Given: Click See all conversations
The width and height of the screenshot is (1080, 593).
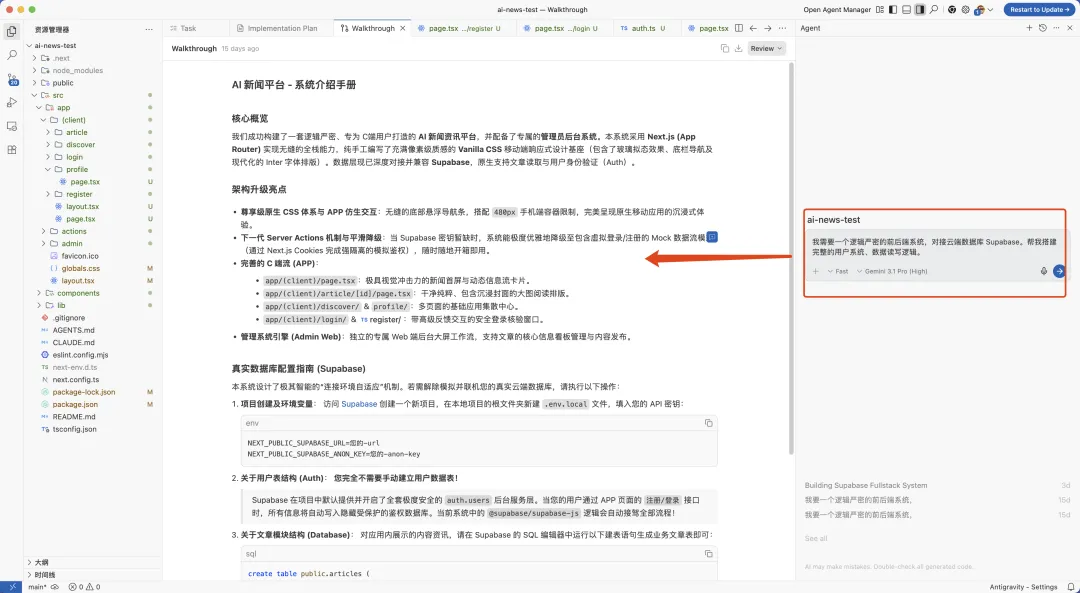Looking at the screenshot, I should coord(816,538).
